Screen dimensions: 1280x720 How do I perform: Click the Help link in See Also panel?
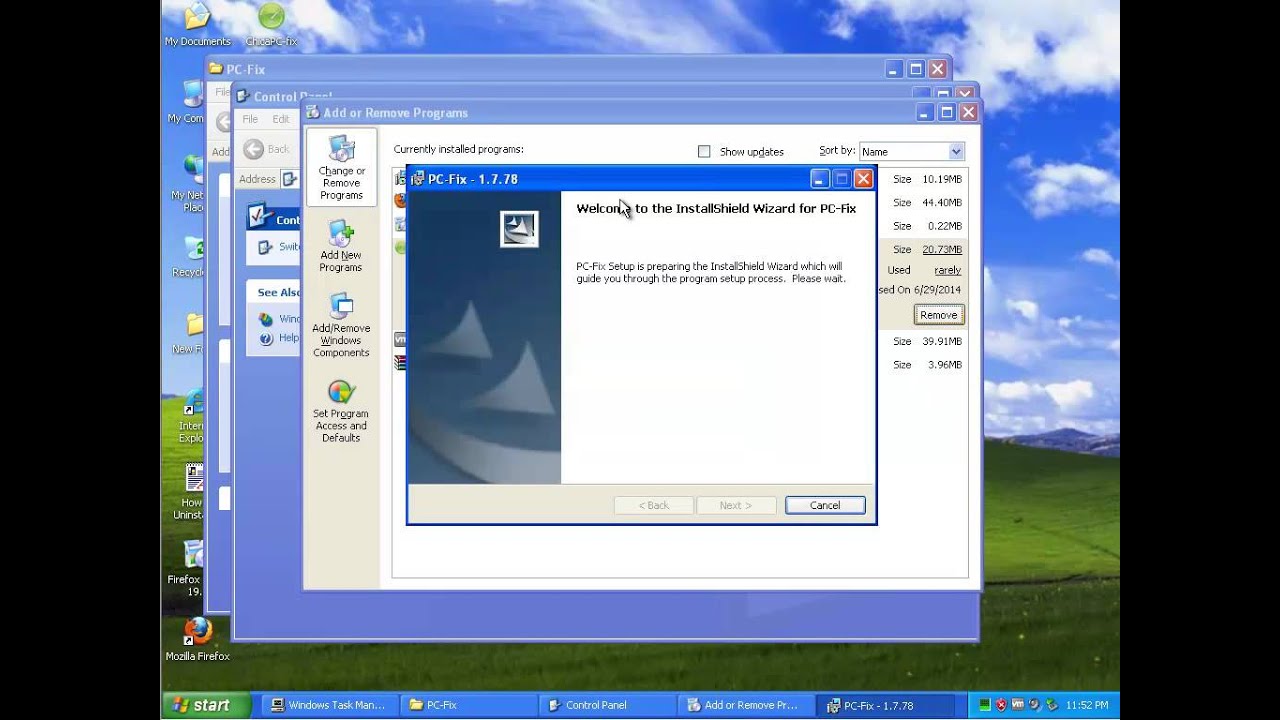288,338
